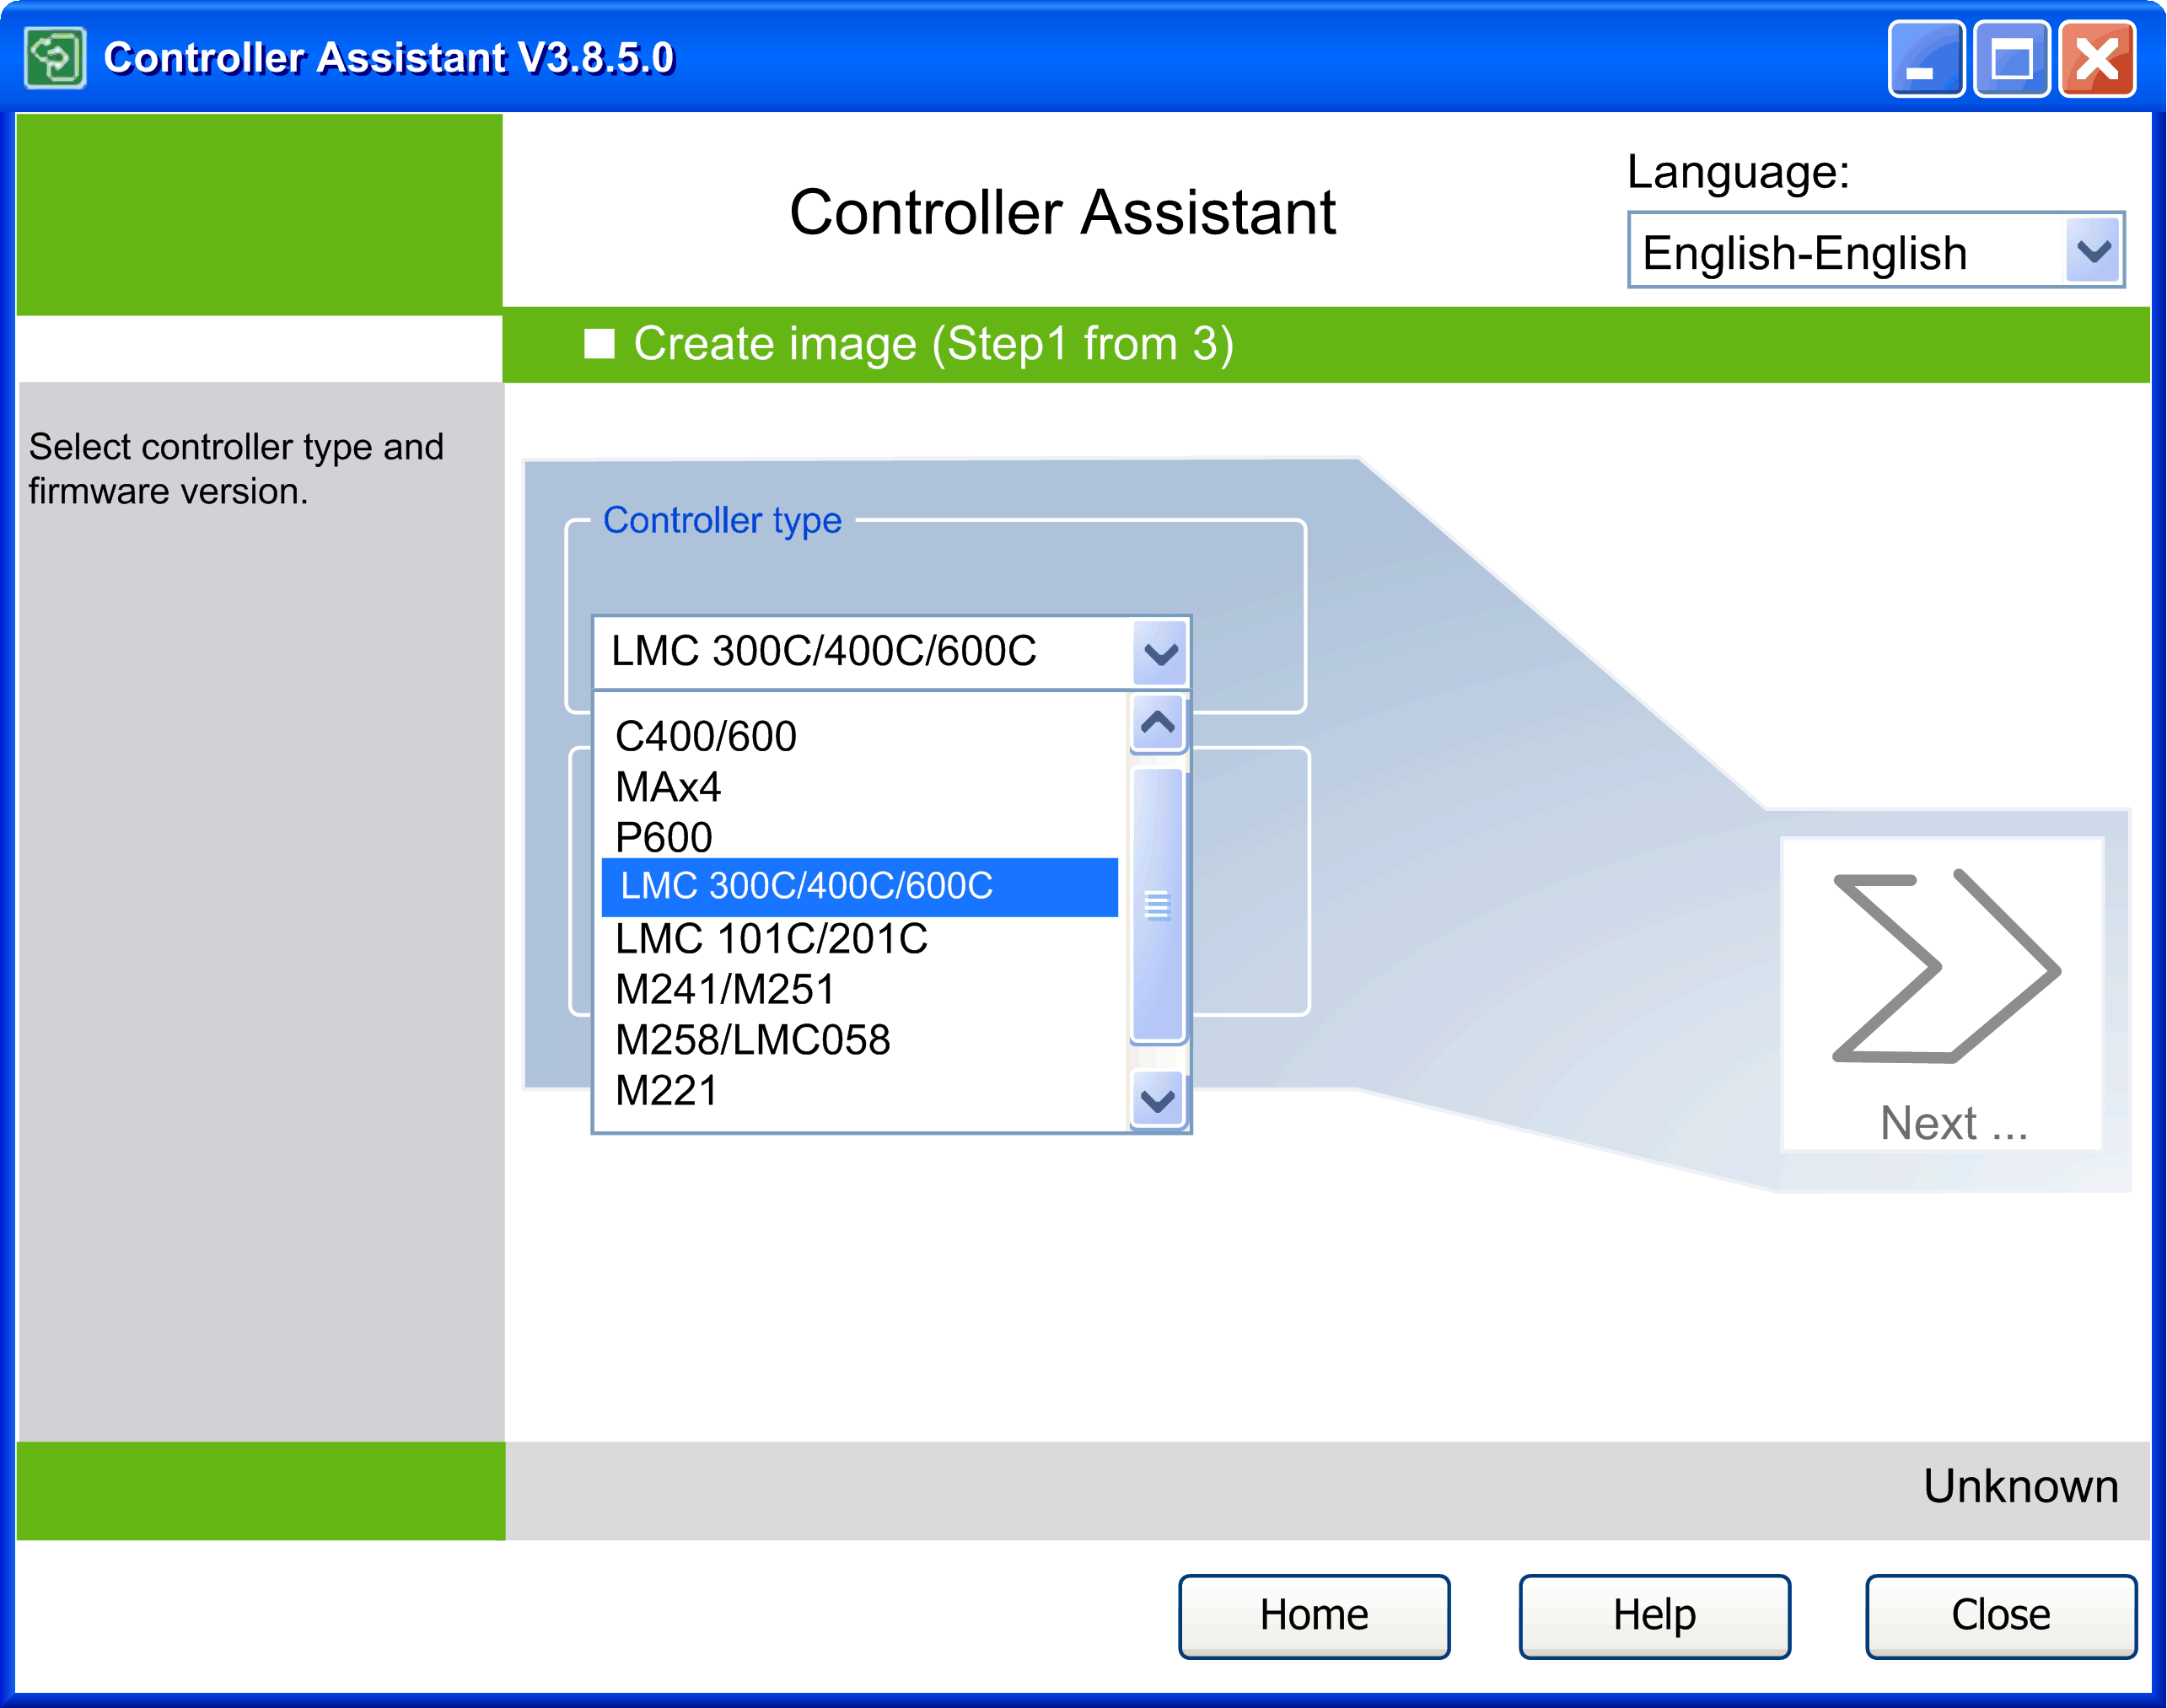Open the Language dropdown arrow
This screenshot has width=2167, height=1708.
pyautogui.click(x=2093, y=250)
